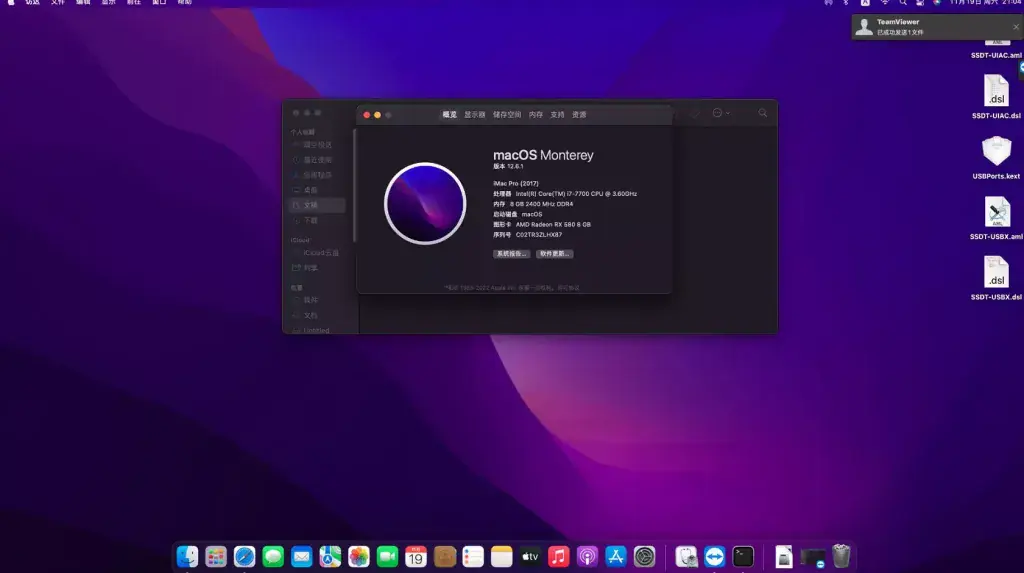Open the brown Contacts icon in dock
The height and width of the screenshot is (573, 1024).
[445, 557]
